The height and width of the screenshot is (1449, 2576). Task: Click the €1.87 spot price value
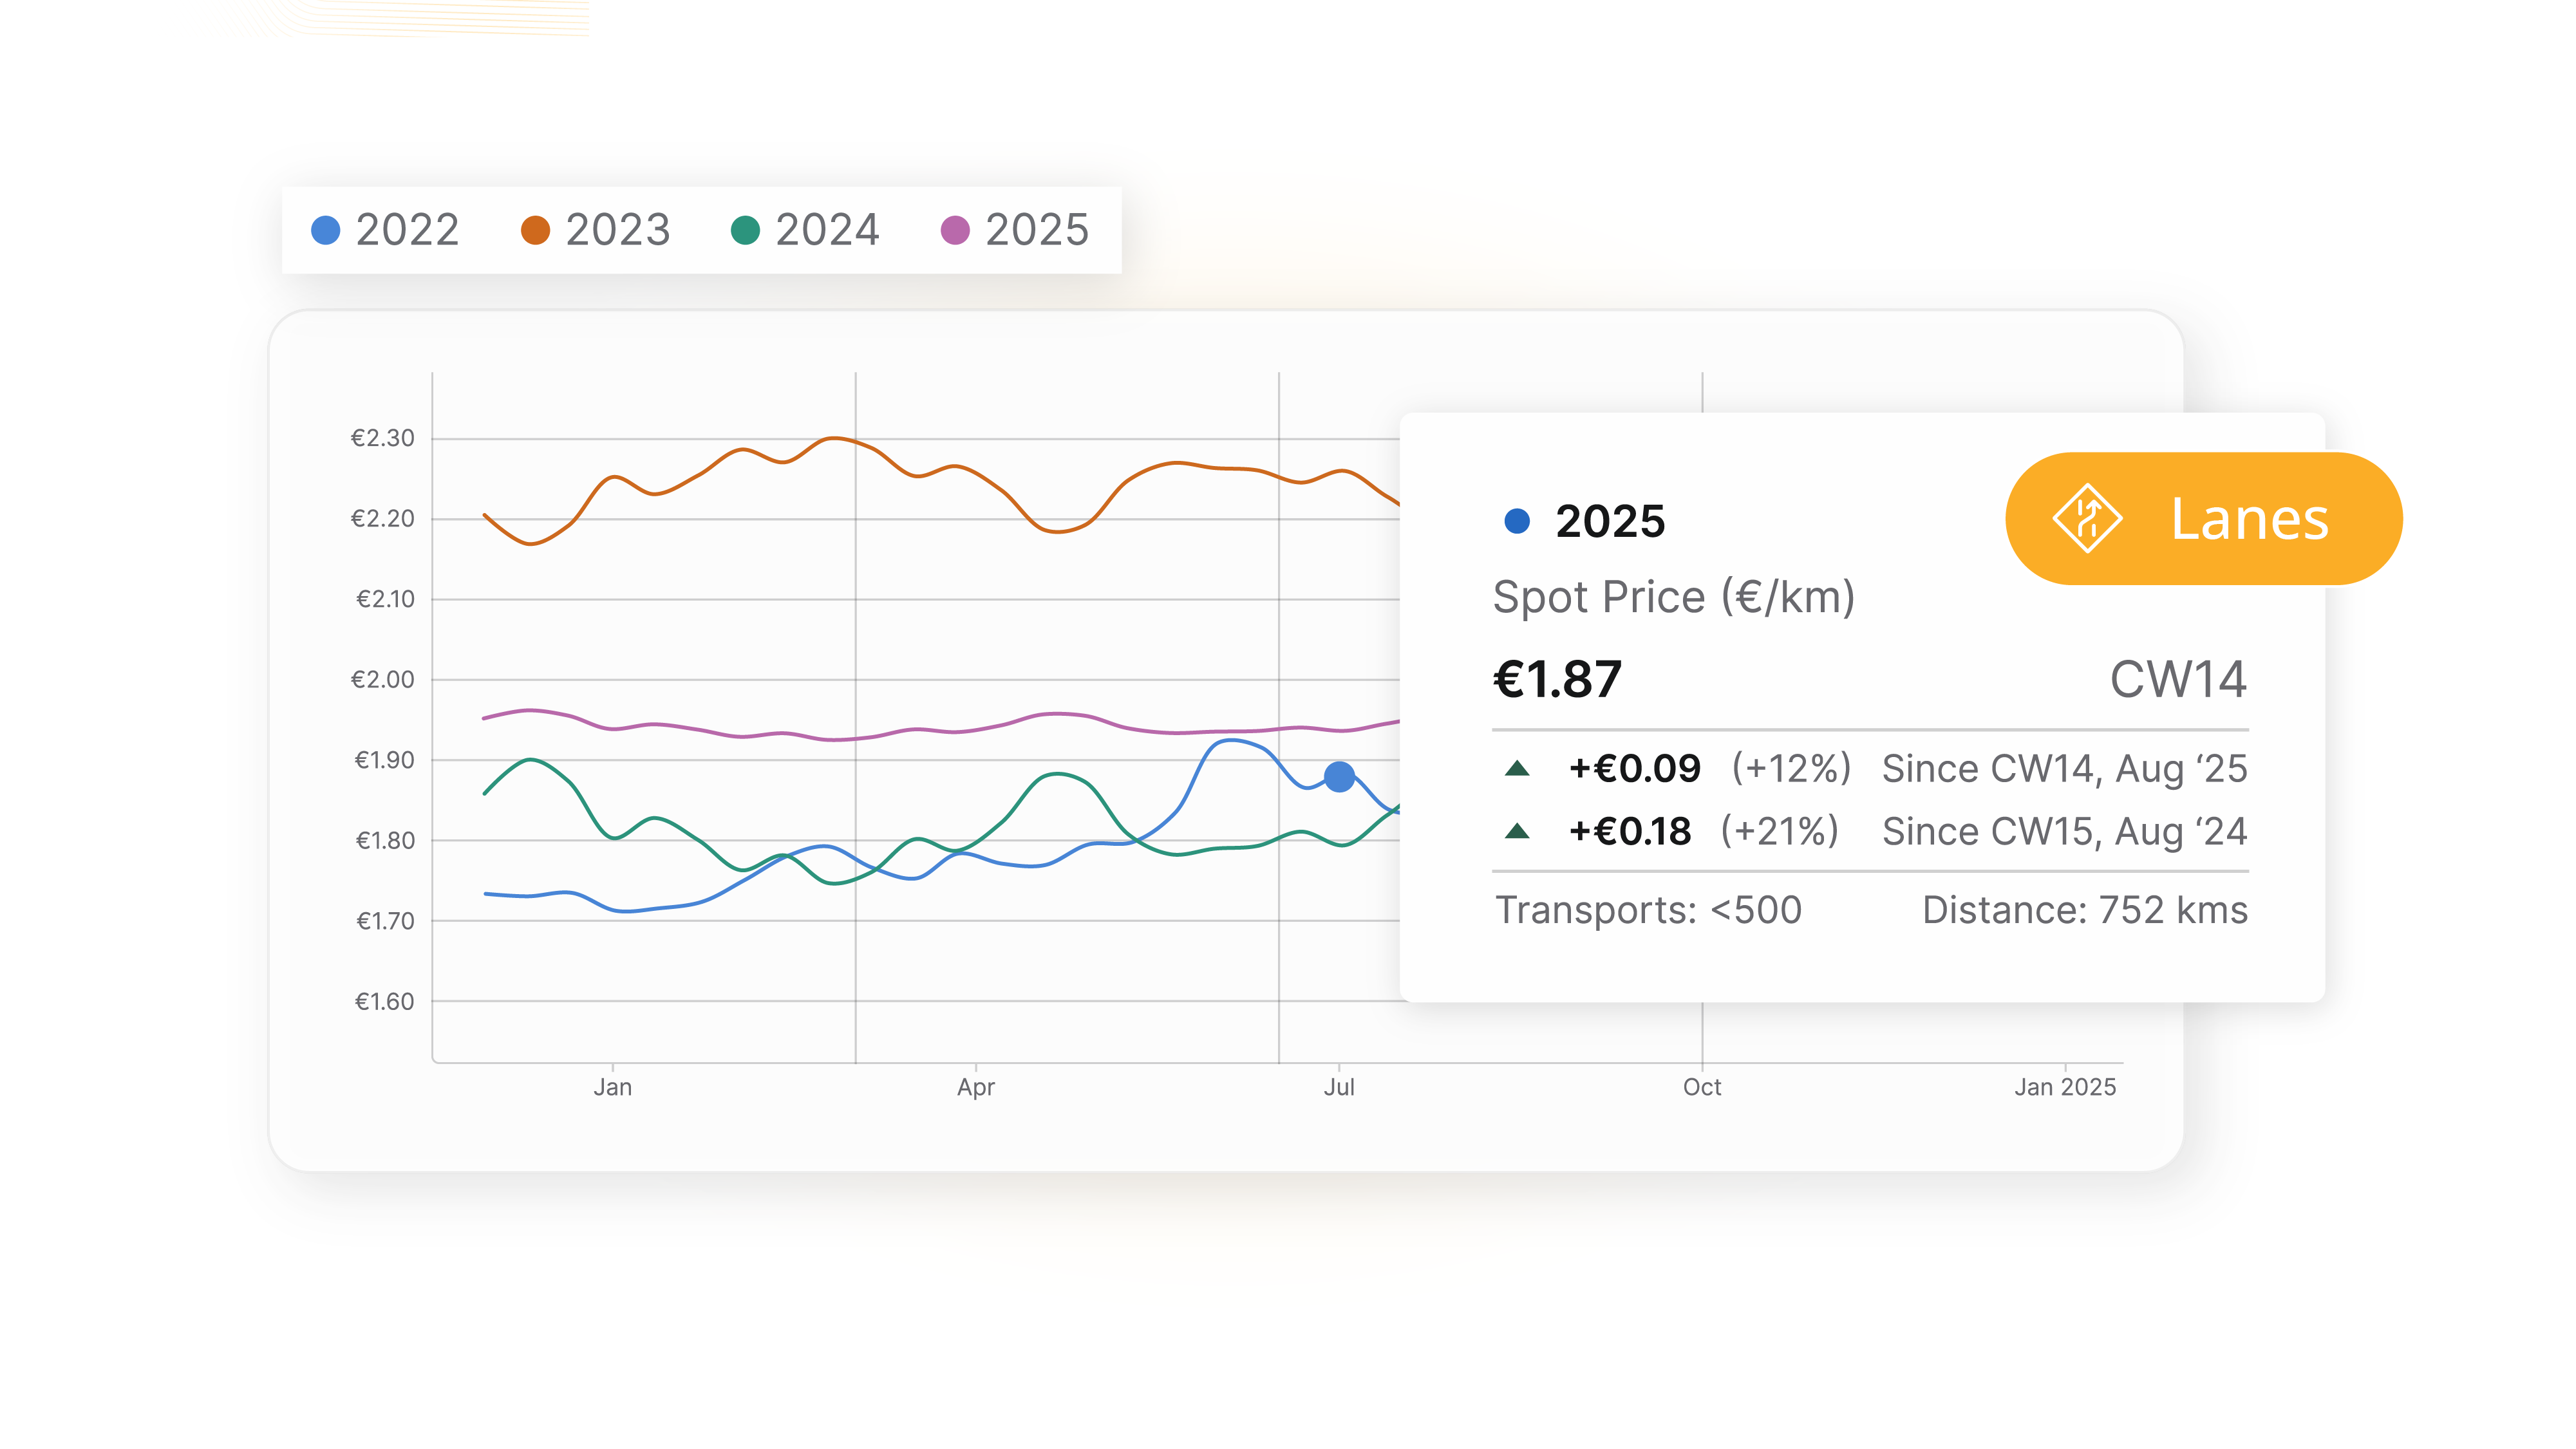coord(1557,680)
